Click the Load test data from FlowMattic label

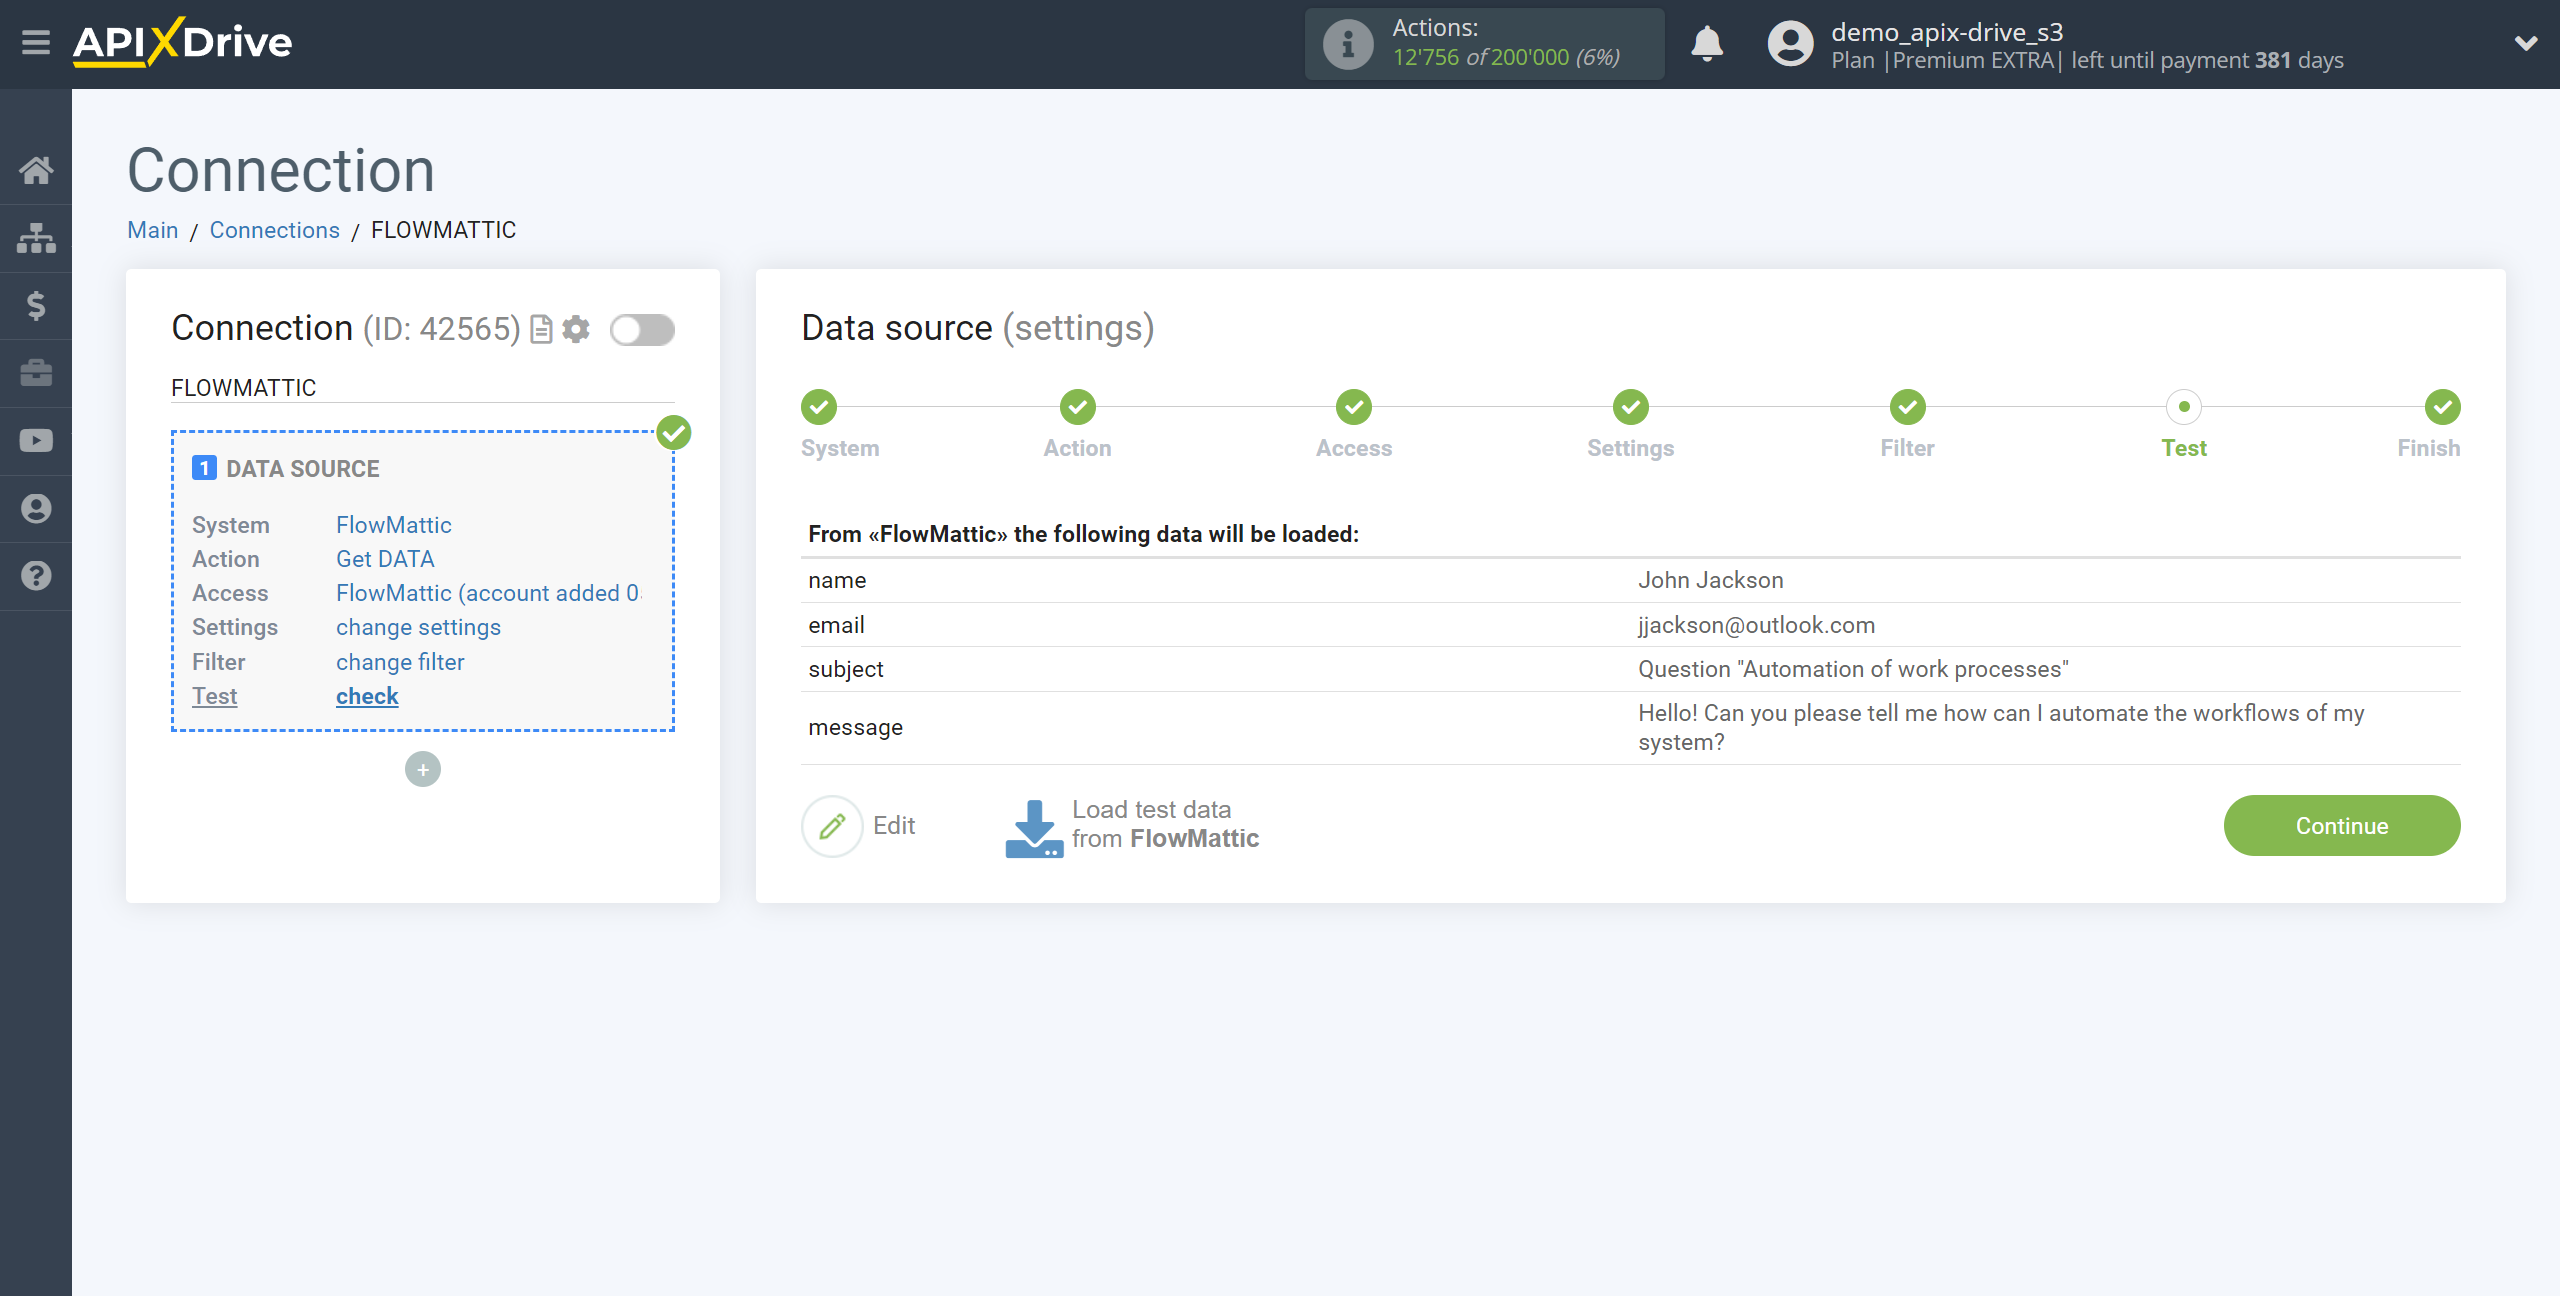click(x=1165, y=824)
